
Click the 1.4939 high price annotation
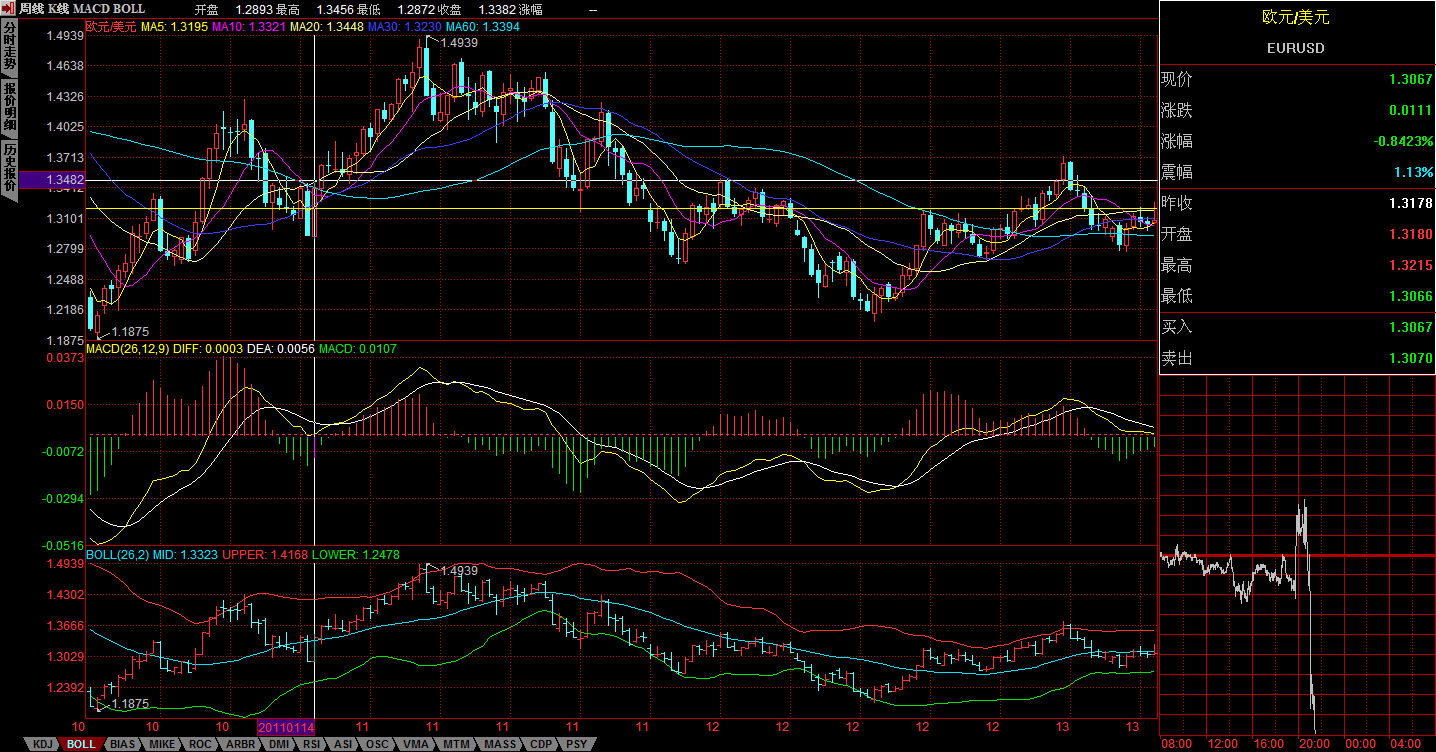click(x=458, y=43)
